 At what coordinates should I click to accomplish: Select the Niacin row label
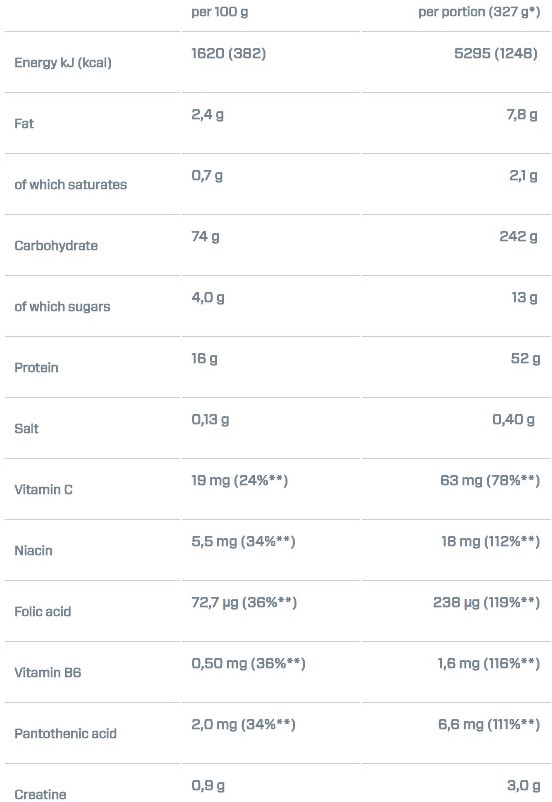(33, 550)
